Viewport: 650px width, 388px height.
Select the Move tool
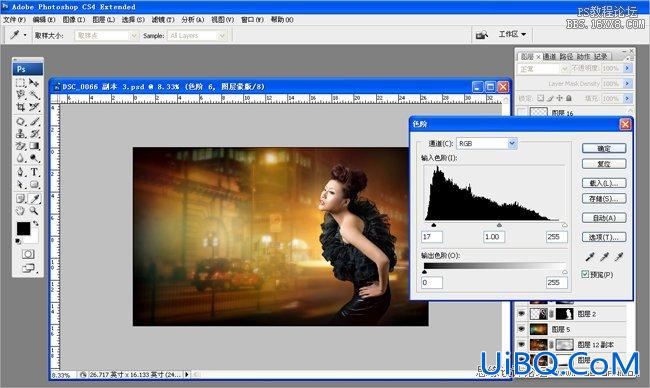coord(34,83)
